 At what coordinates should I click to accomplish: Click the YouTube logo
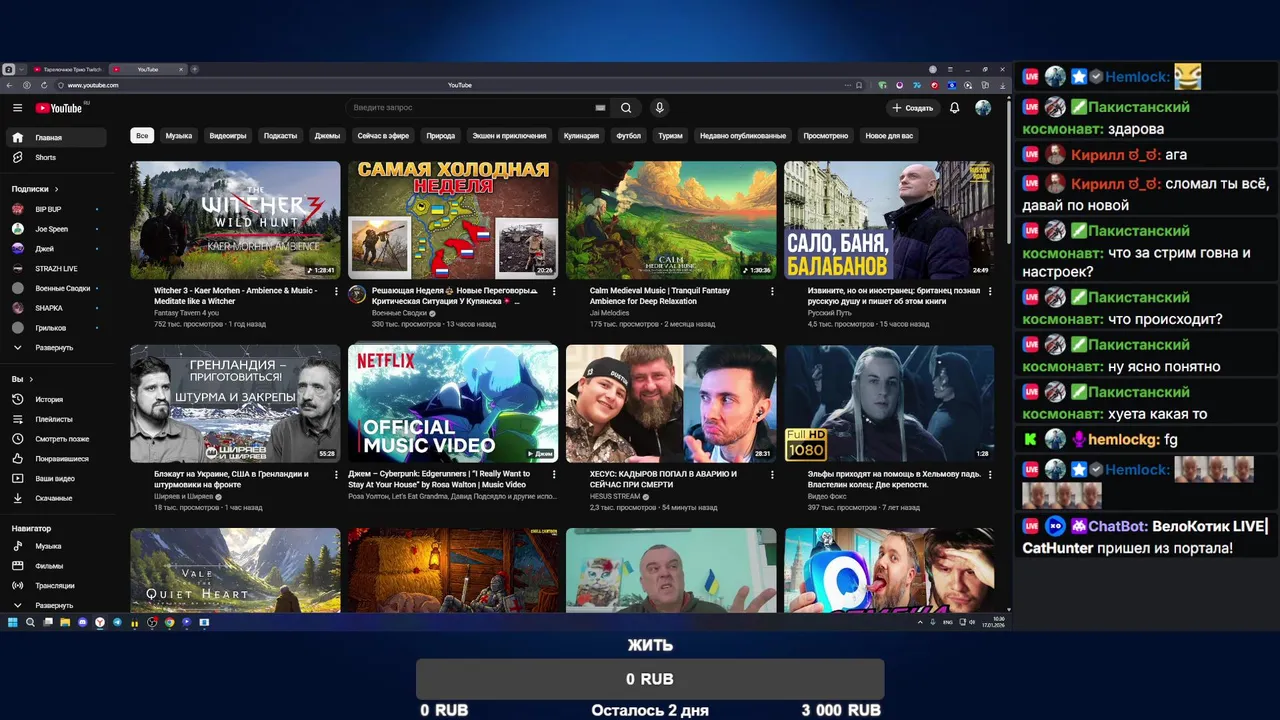pos(59,108)
